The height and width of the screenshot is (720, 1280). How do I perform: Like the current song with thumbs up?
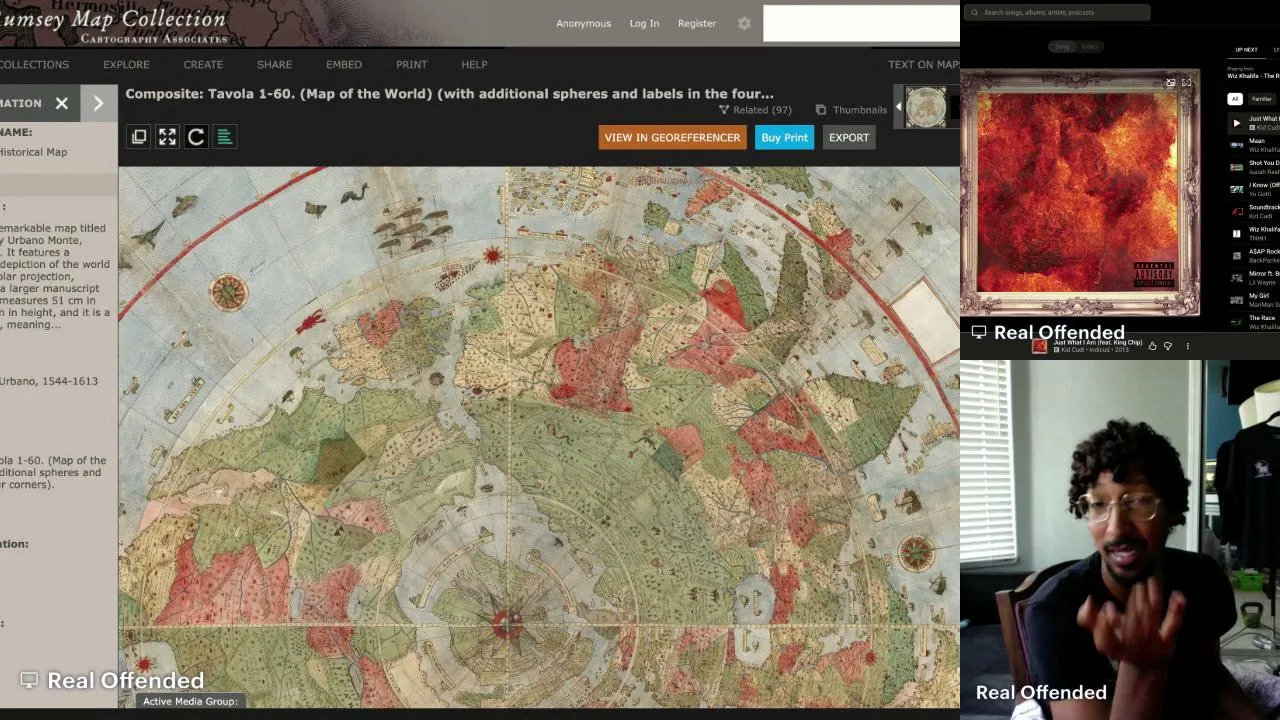click(1152, 346)
